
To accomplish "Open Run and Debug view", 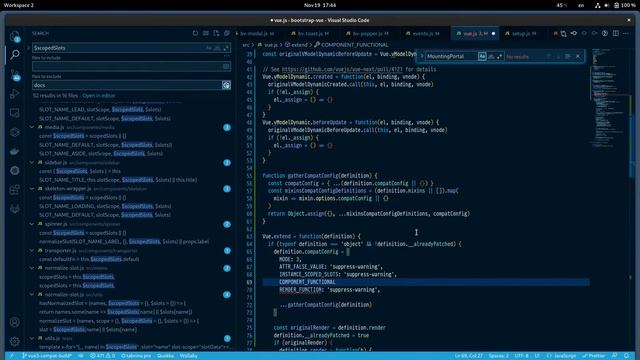I will pyautogui.click(x=15, y=94).
